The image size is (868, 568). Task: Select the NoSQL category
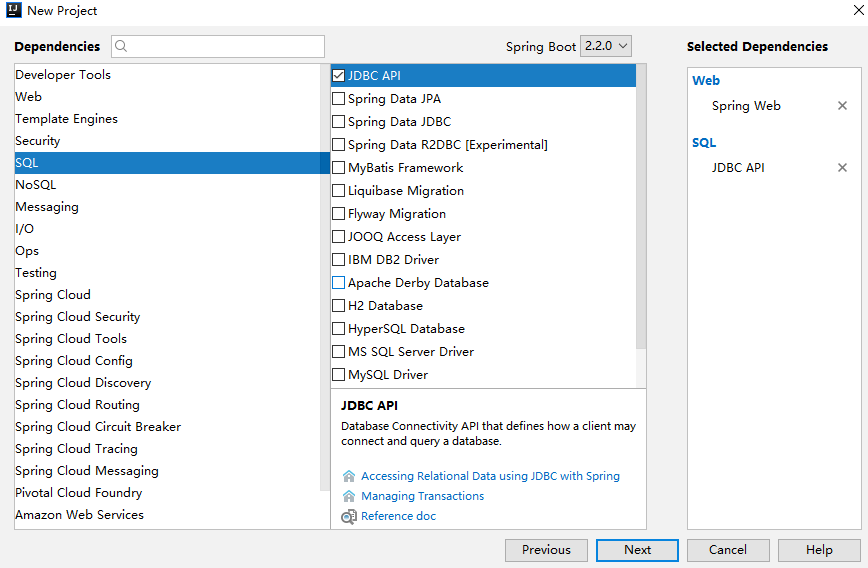tap(36, 185)
